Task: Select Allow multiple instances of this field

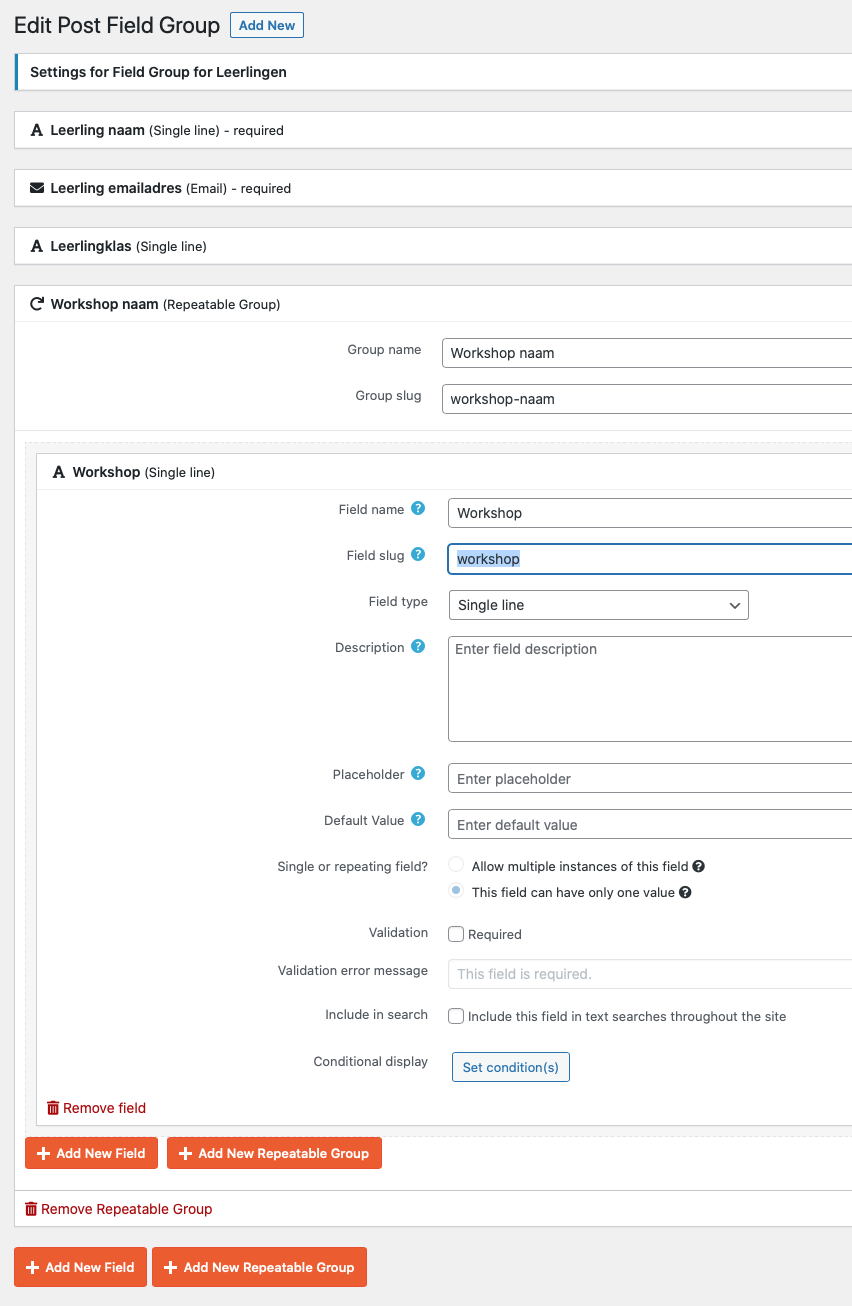Action: pyautogui.click(x=456, y=865)
